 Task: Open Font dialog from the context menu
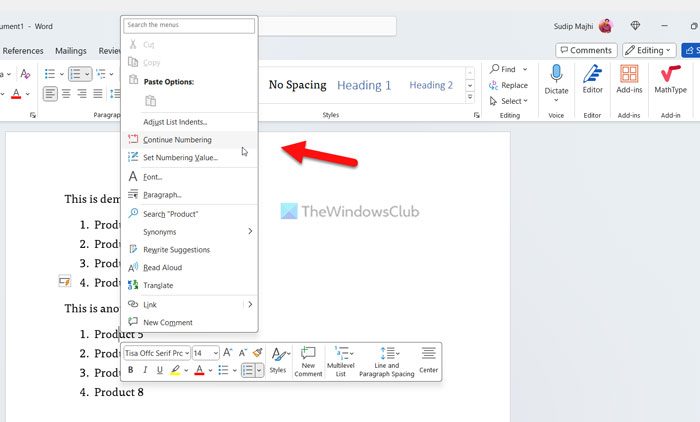coord(190,177)
